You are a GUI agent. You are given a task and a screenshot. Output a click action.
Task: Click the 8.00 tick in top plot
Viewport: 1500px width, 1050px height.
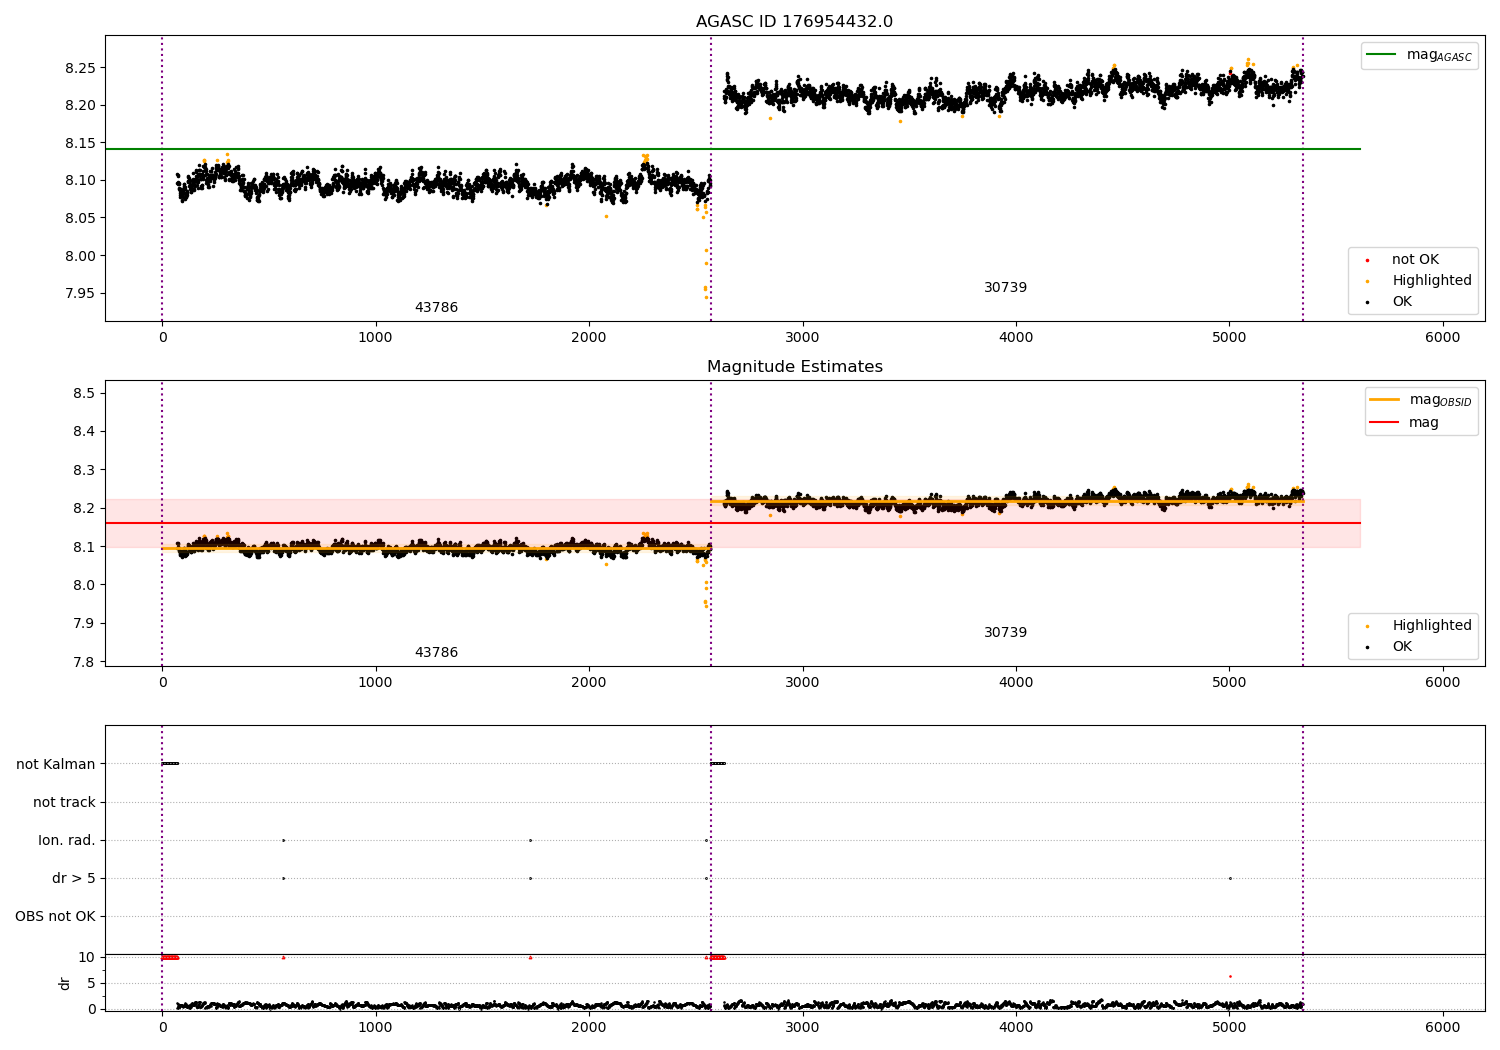[80, 256]
